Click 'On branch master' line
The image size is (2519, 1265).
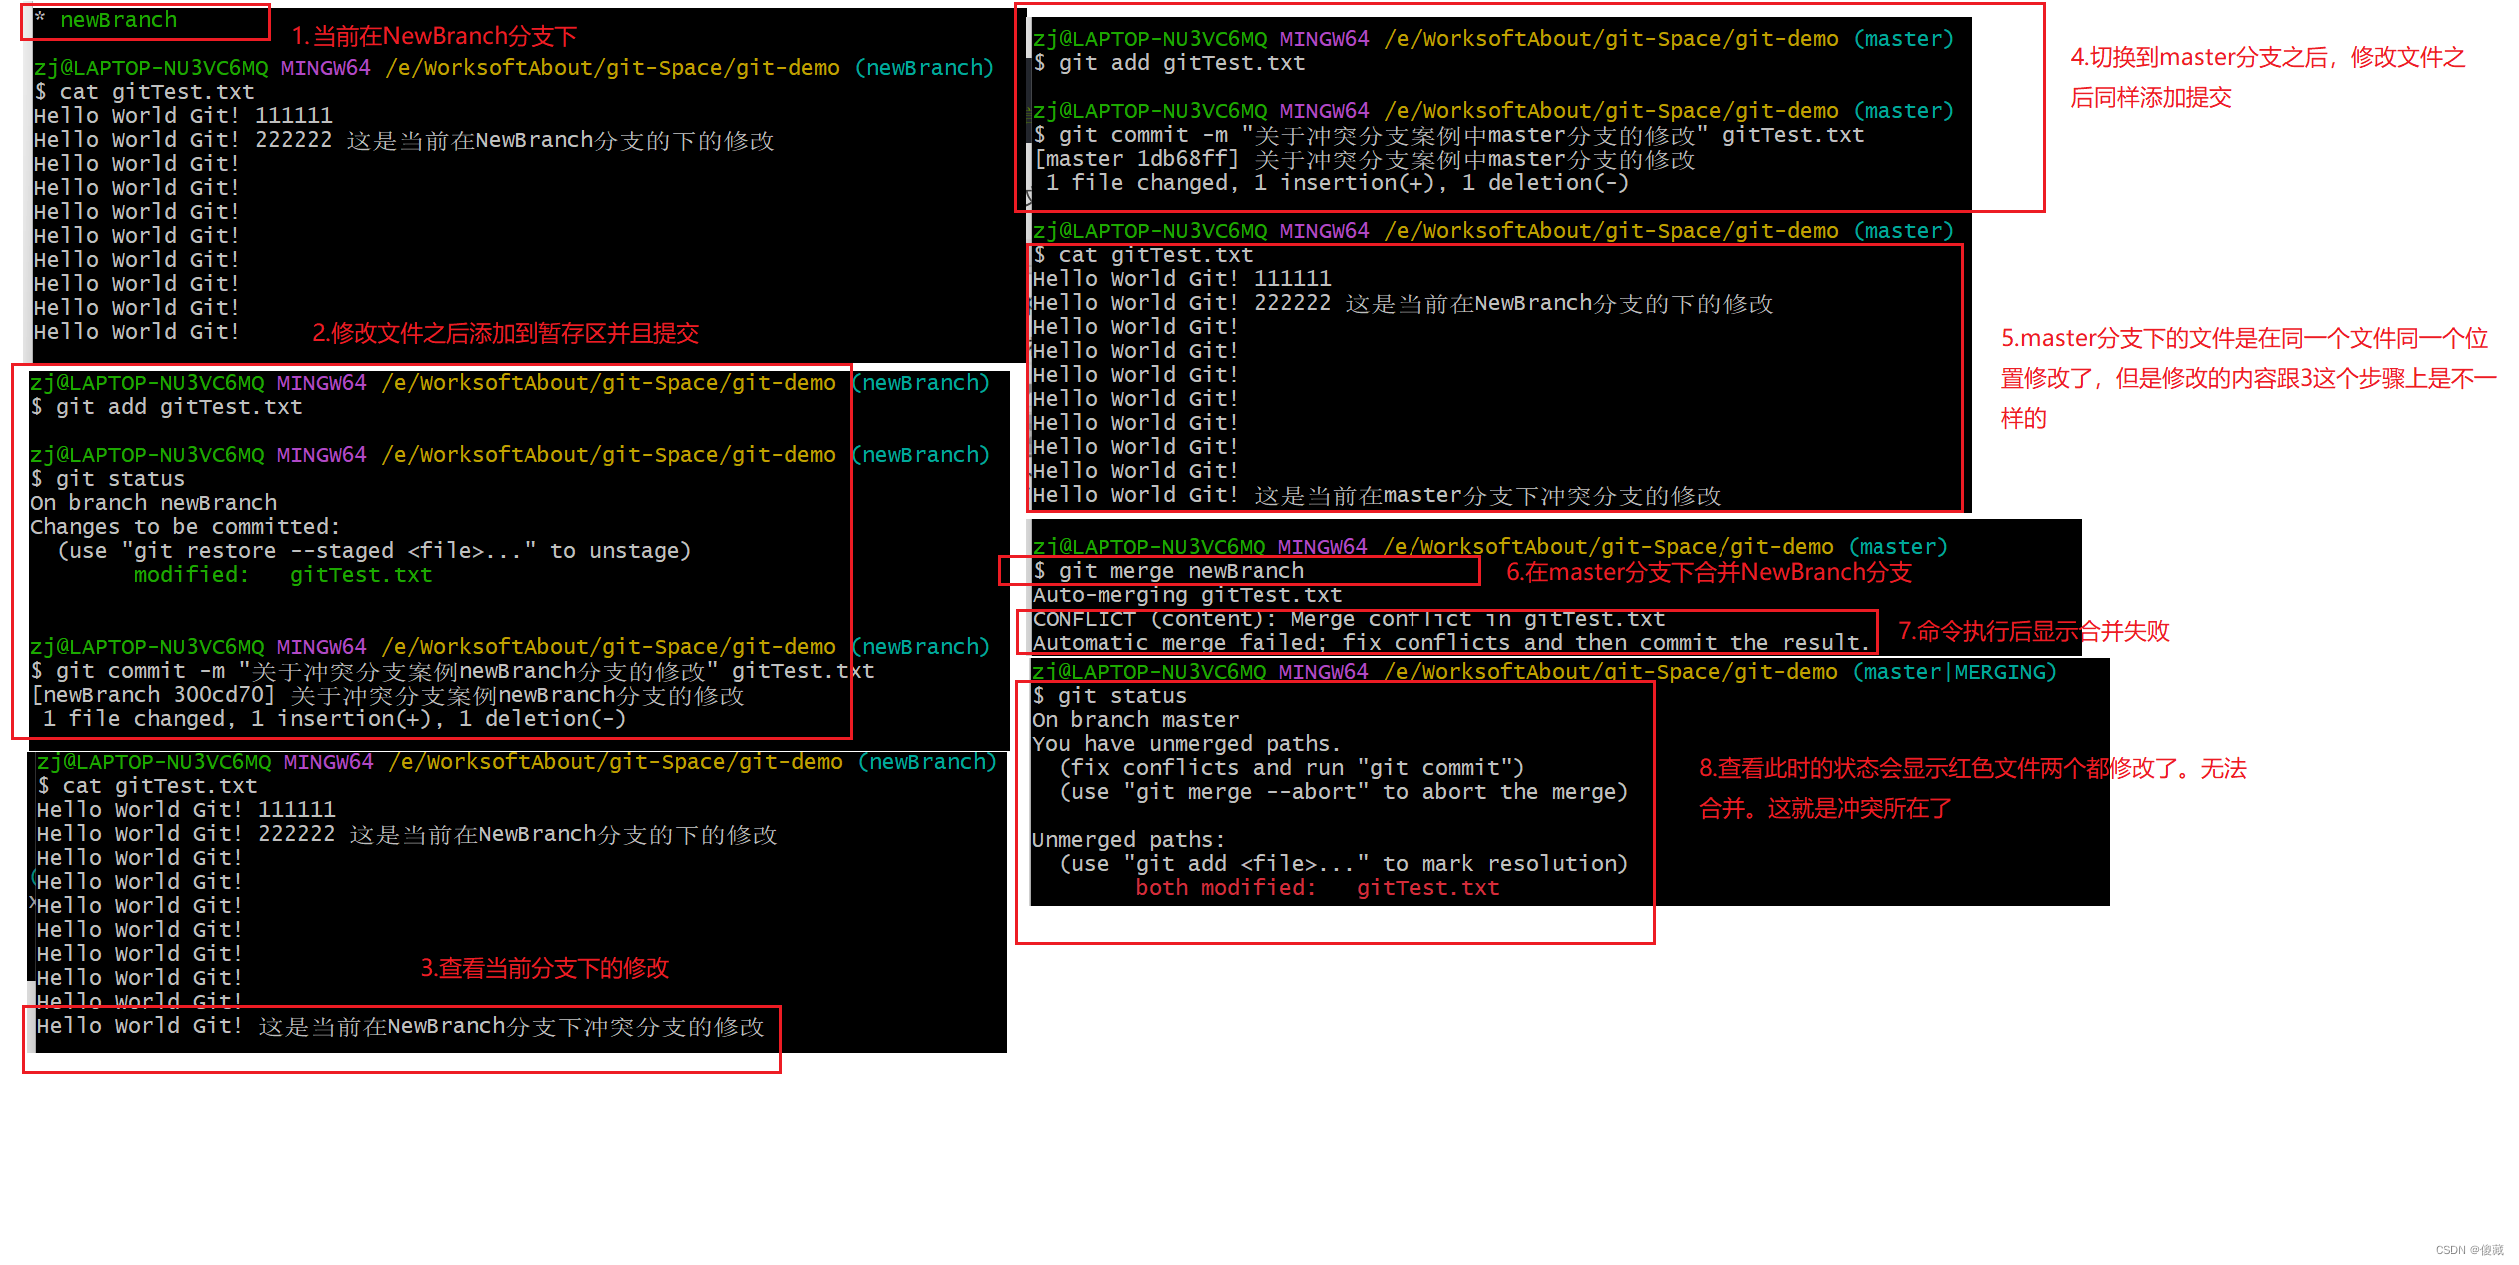[x=1136, y=720]
